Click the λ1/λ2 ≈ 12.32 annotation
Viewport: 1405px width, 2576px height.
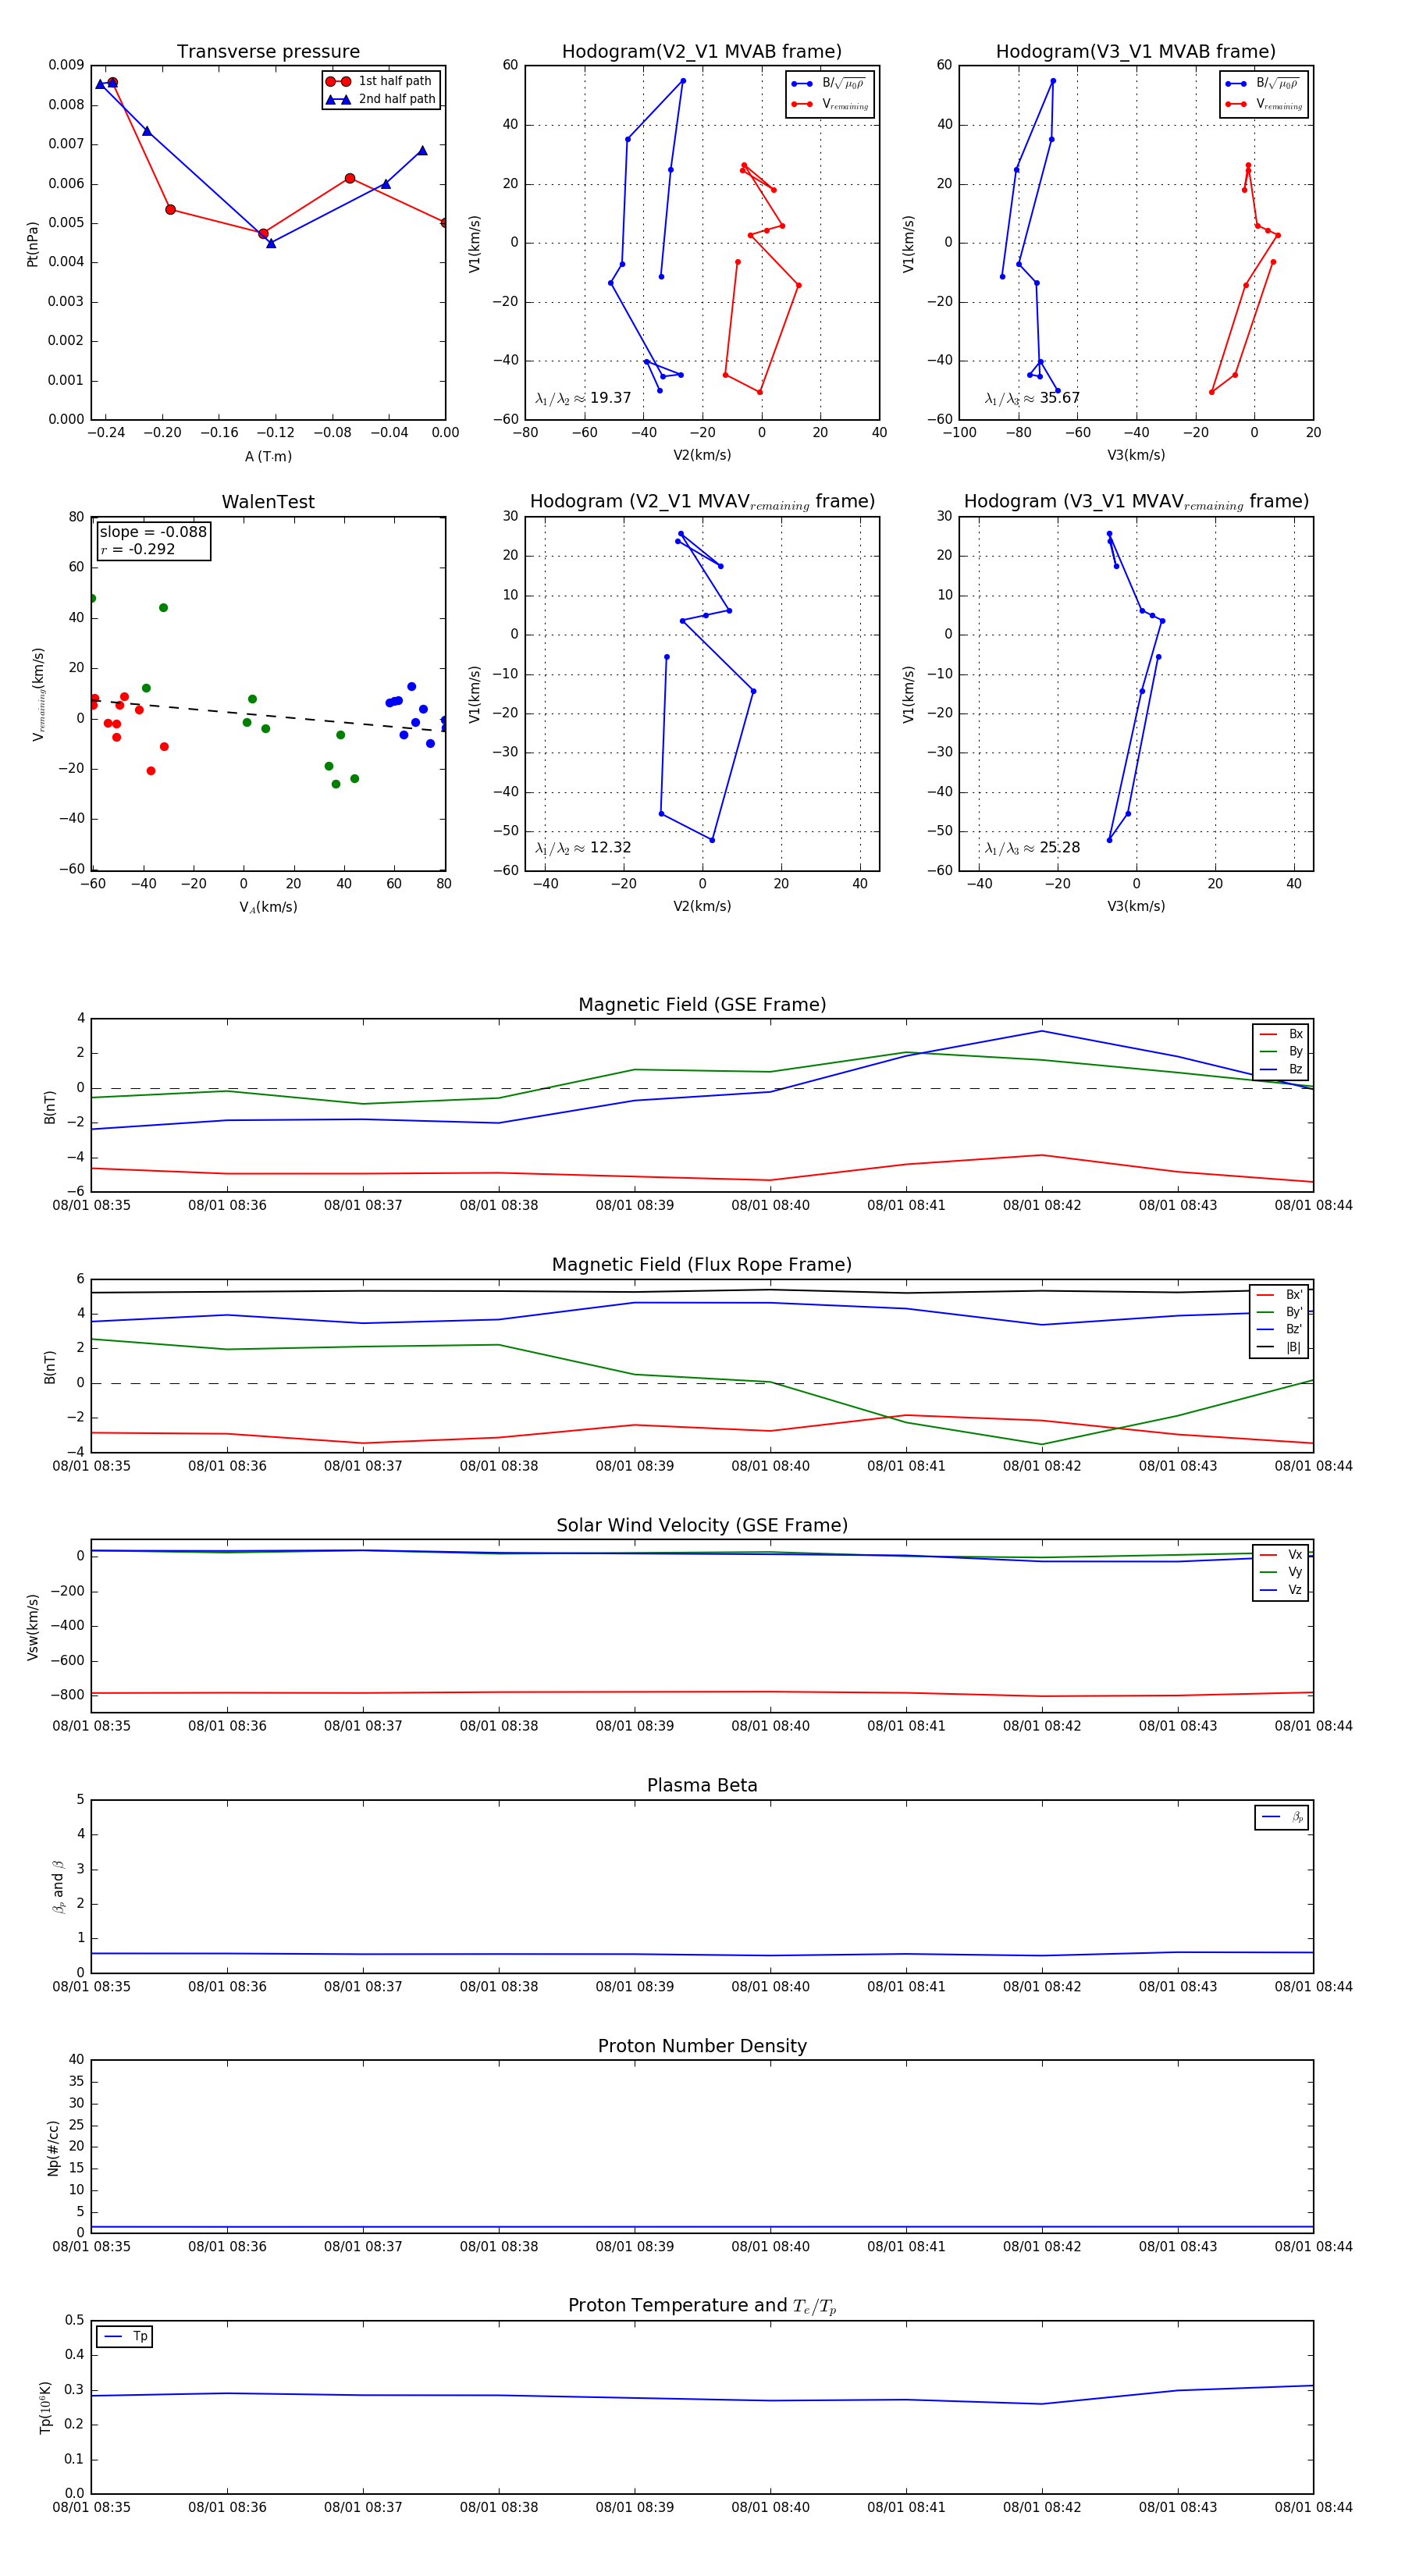(x=583, y=848)
